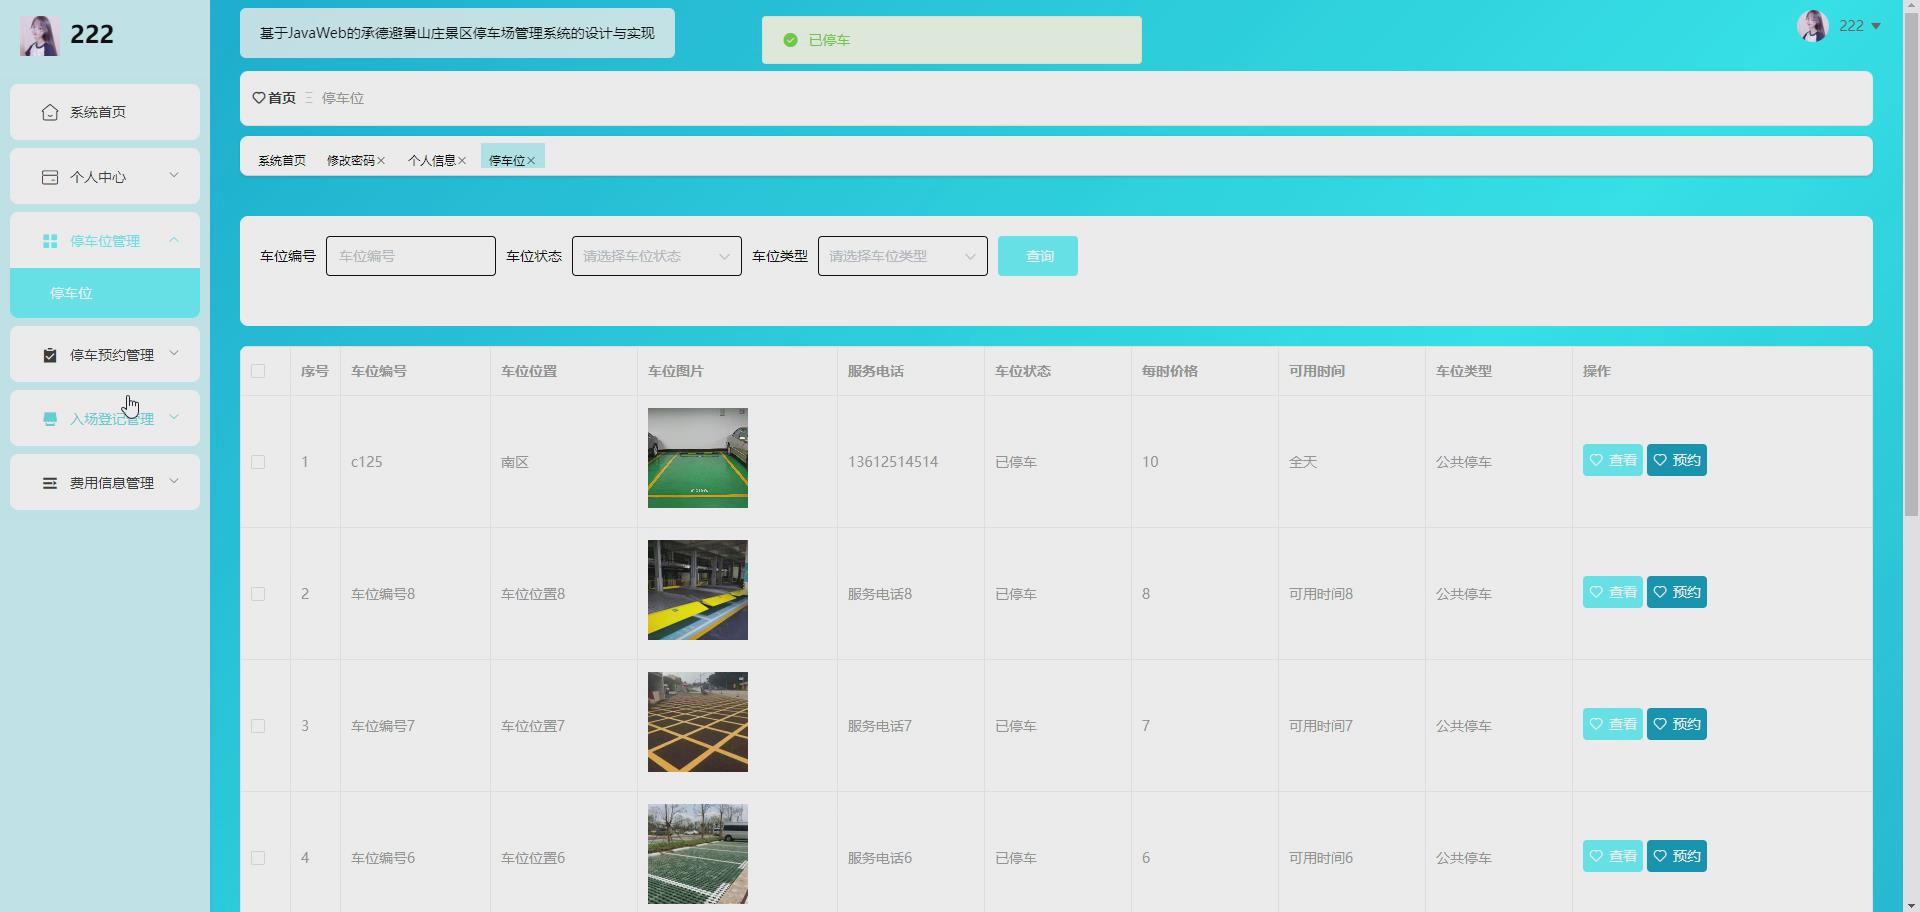Open the c125 parking spot image

click(x=698, y=458)
